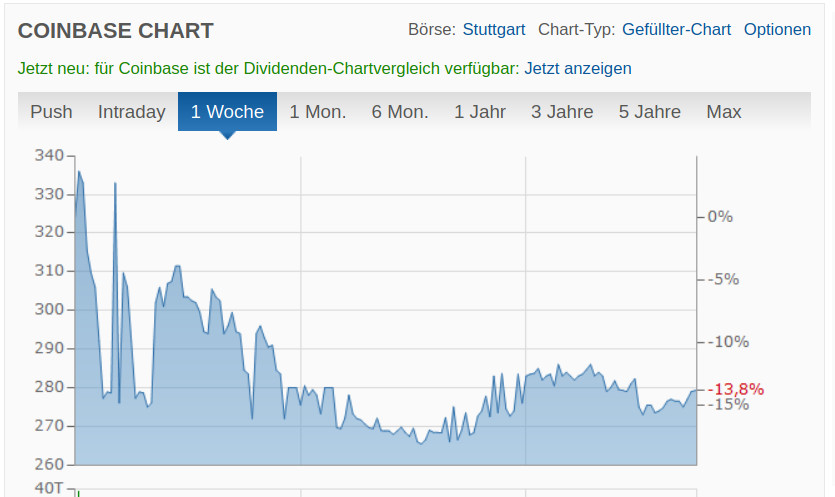Show the 1 Mon. time range
The width and height of the screenshot is (835, 497).
[318, 112]
